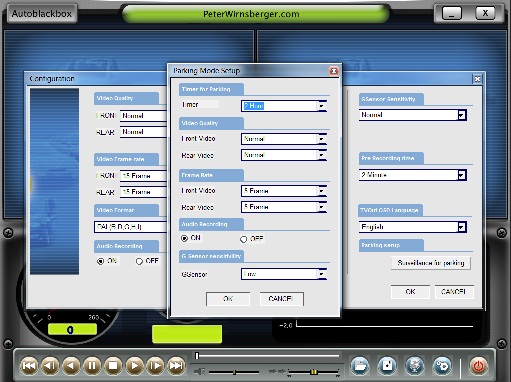Play video in reverse
The image size is (511, 382).
[71, 366]
